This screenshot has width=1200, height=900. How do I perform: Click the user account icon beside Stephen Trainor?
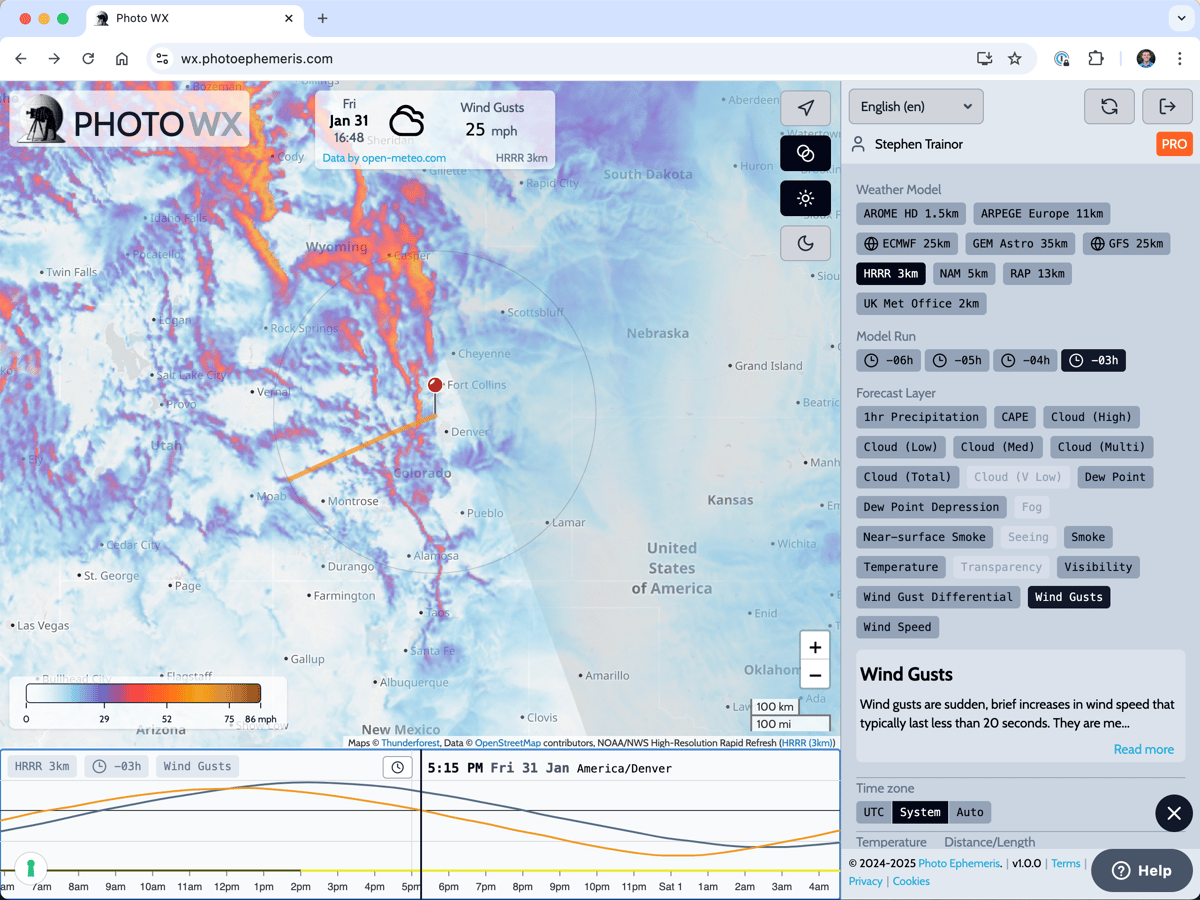click(x=858, y=144)
